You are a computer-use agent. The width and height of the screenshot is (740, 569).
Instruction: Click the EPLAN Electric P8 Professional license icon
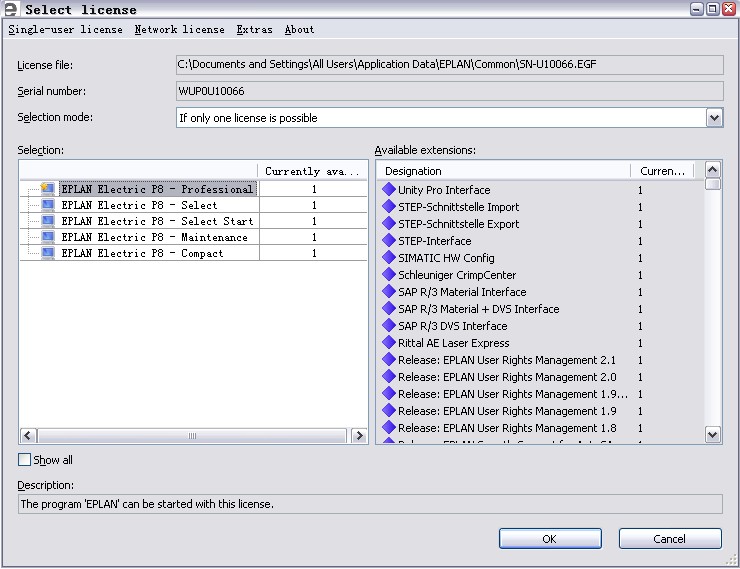point(47,189)
